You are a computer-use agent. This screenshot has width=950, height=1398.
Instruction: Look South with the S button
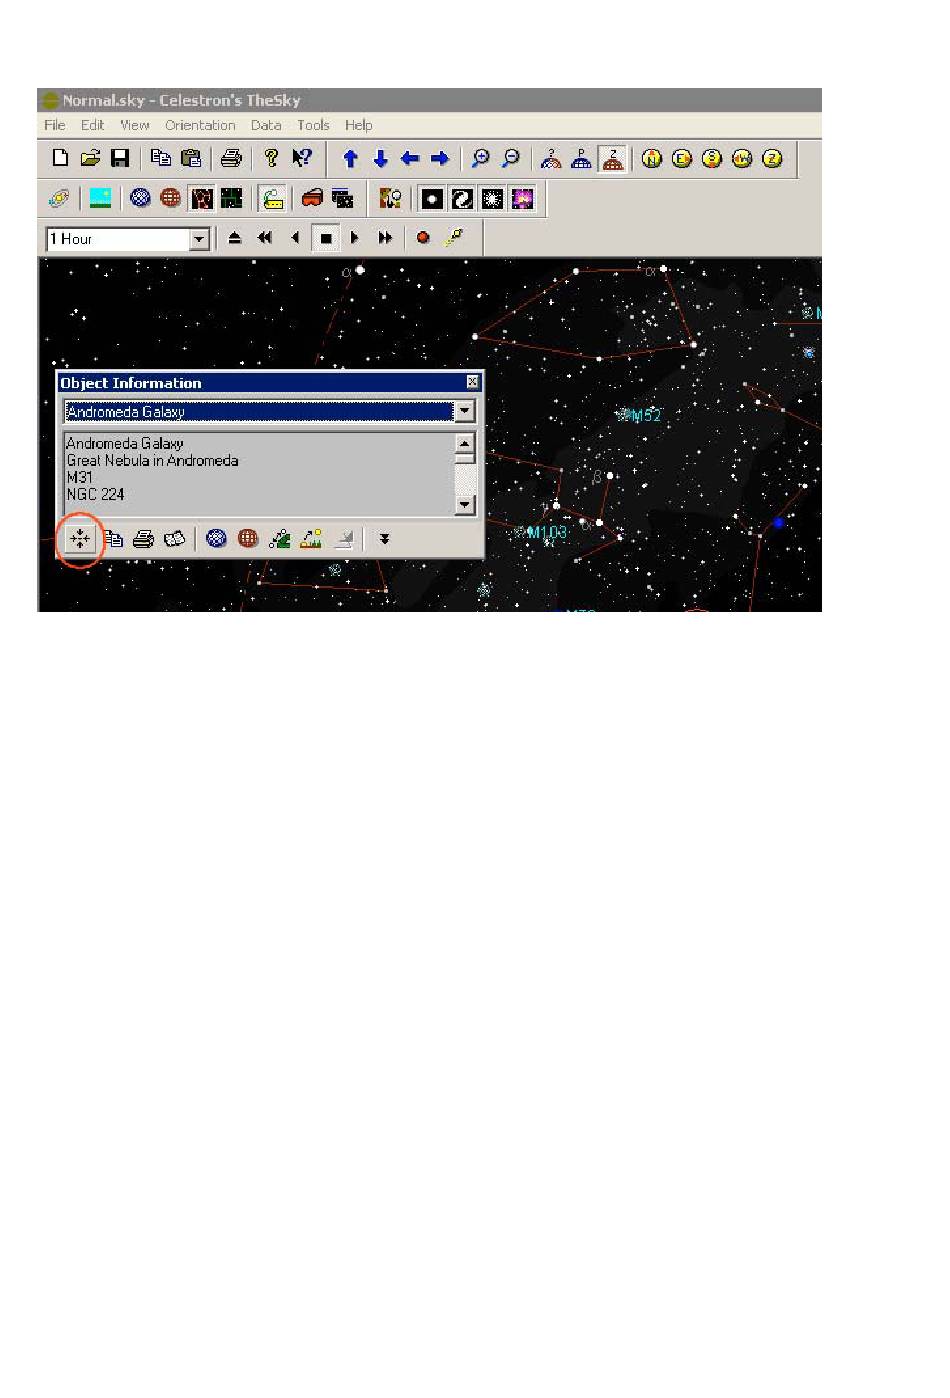pyautogui.click(x=712, y=158)
